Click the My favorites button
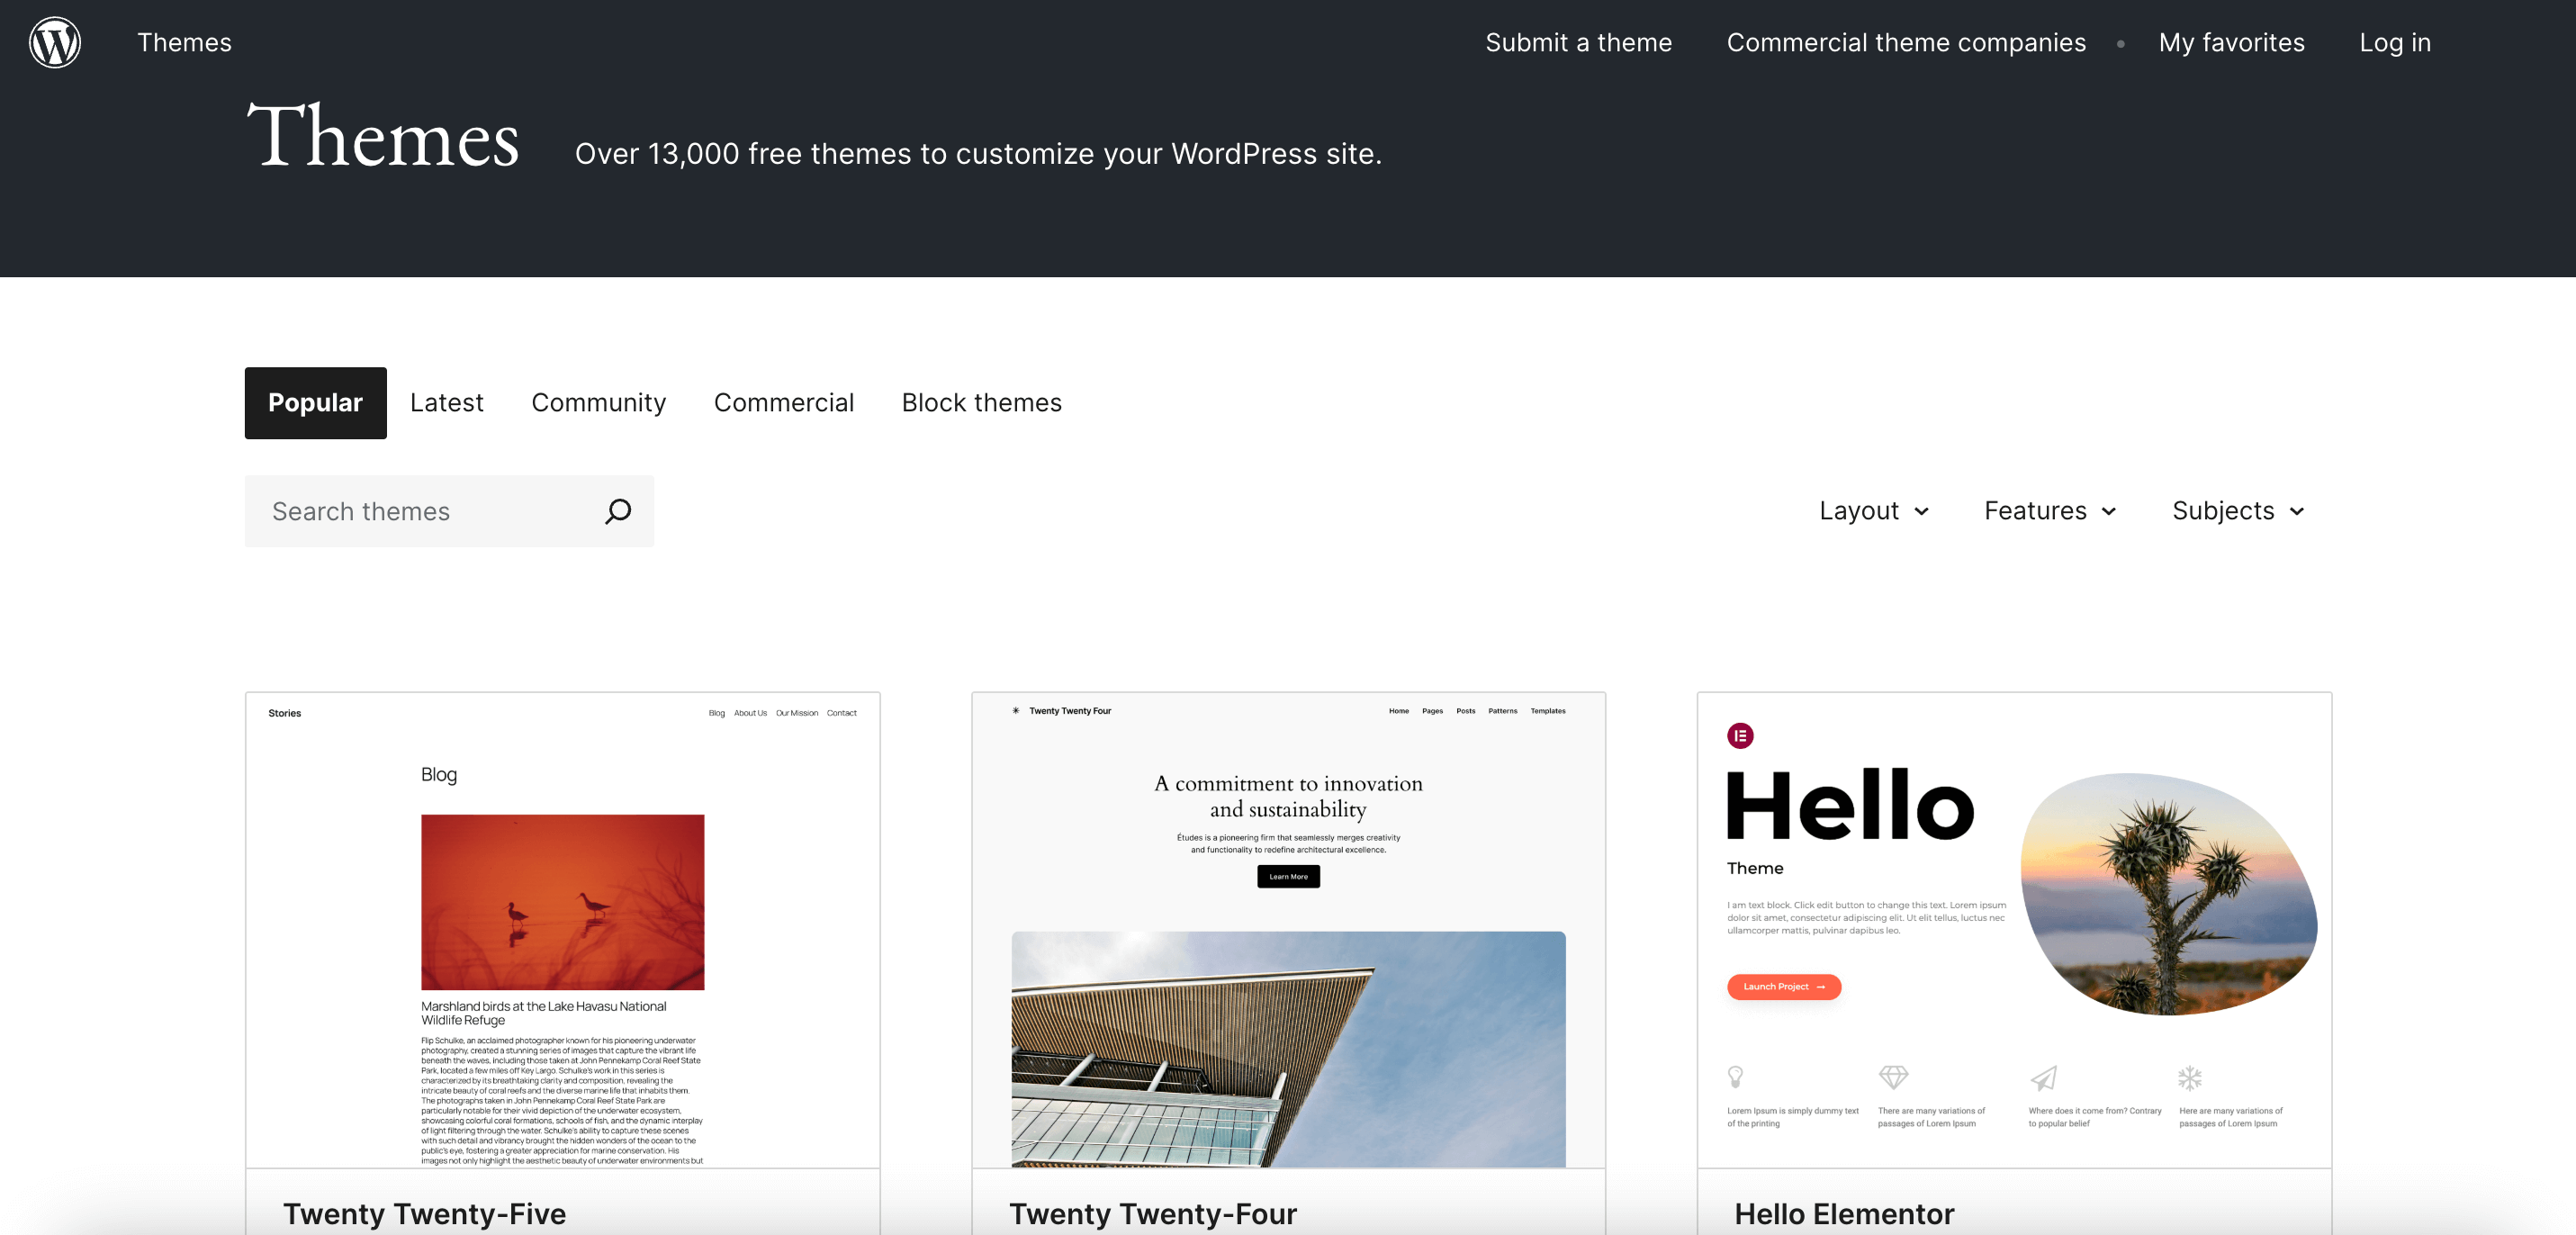2576x1235 pixels. [2231, 41]
